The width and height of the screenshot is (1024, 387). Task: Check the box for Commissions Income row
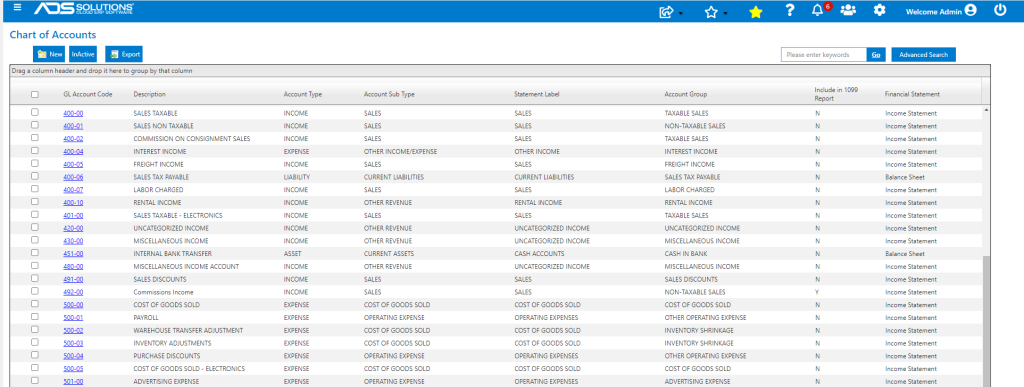point(35,291)
